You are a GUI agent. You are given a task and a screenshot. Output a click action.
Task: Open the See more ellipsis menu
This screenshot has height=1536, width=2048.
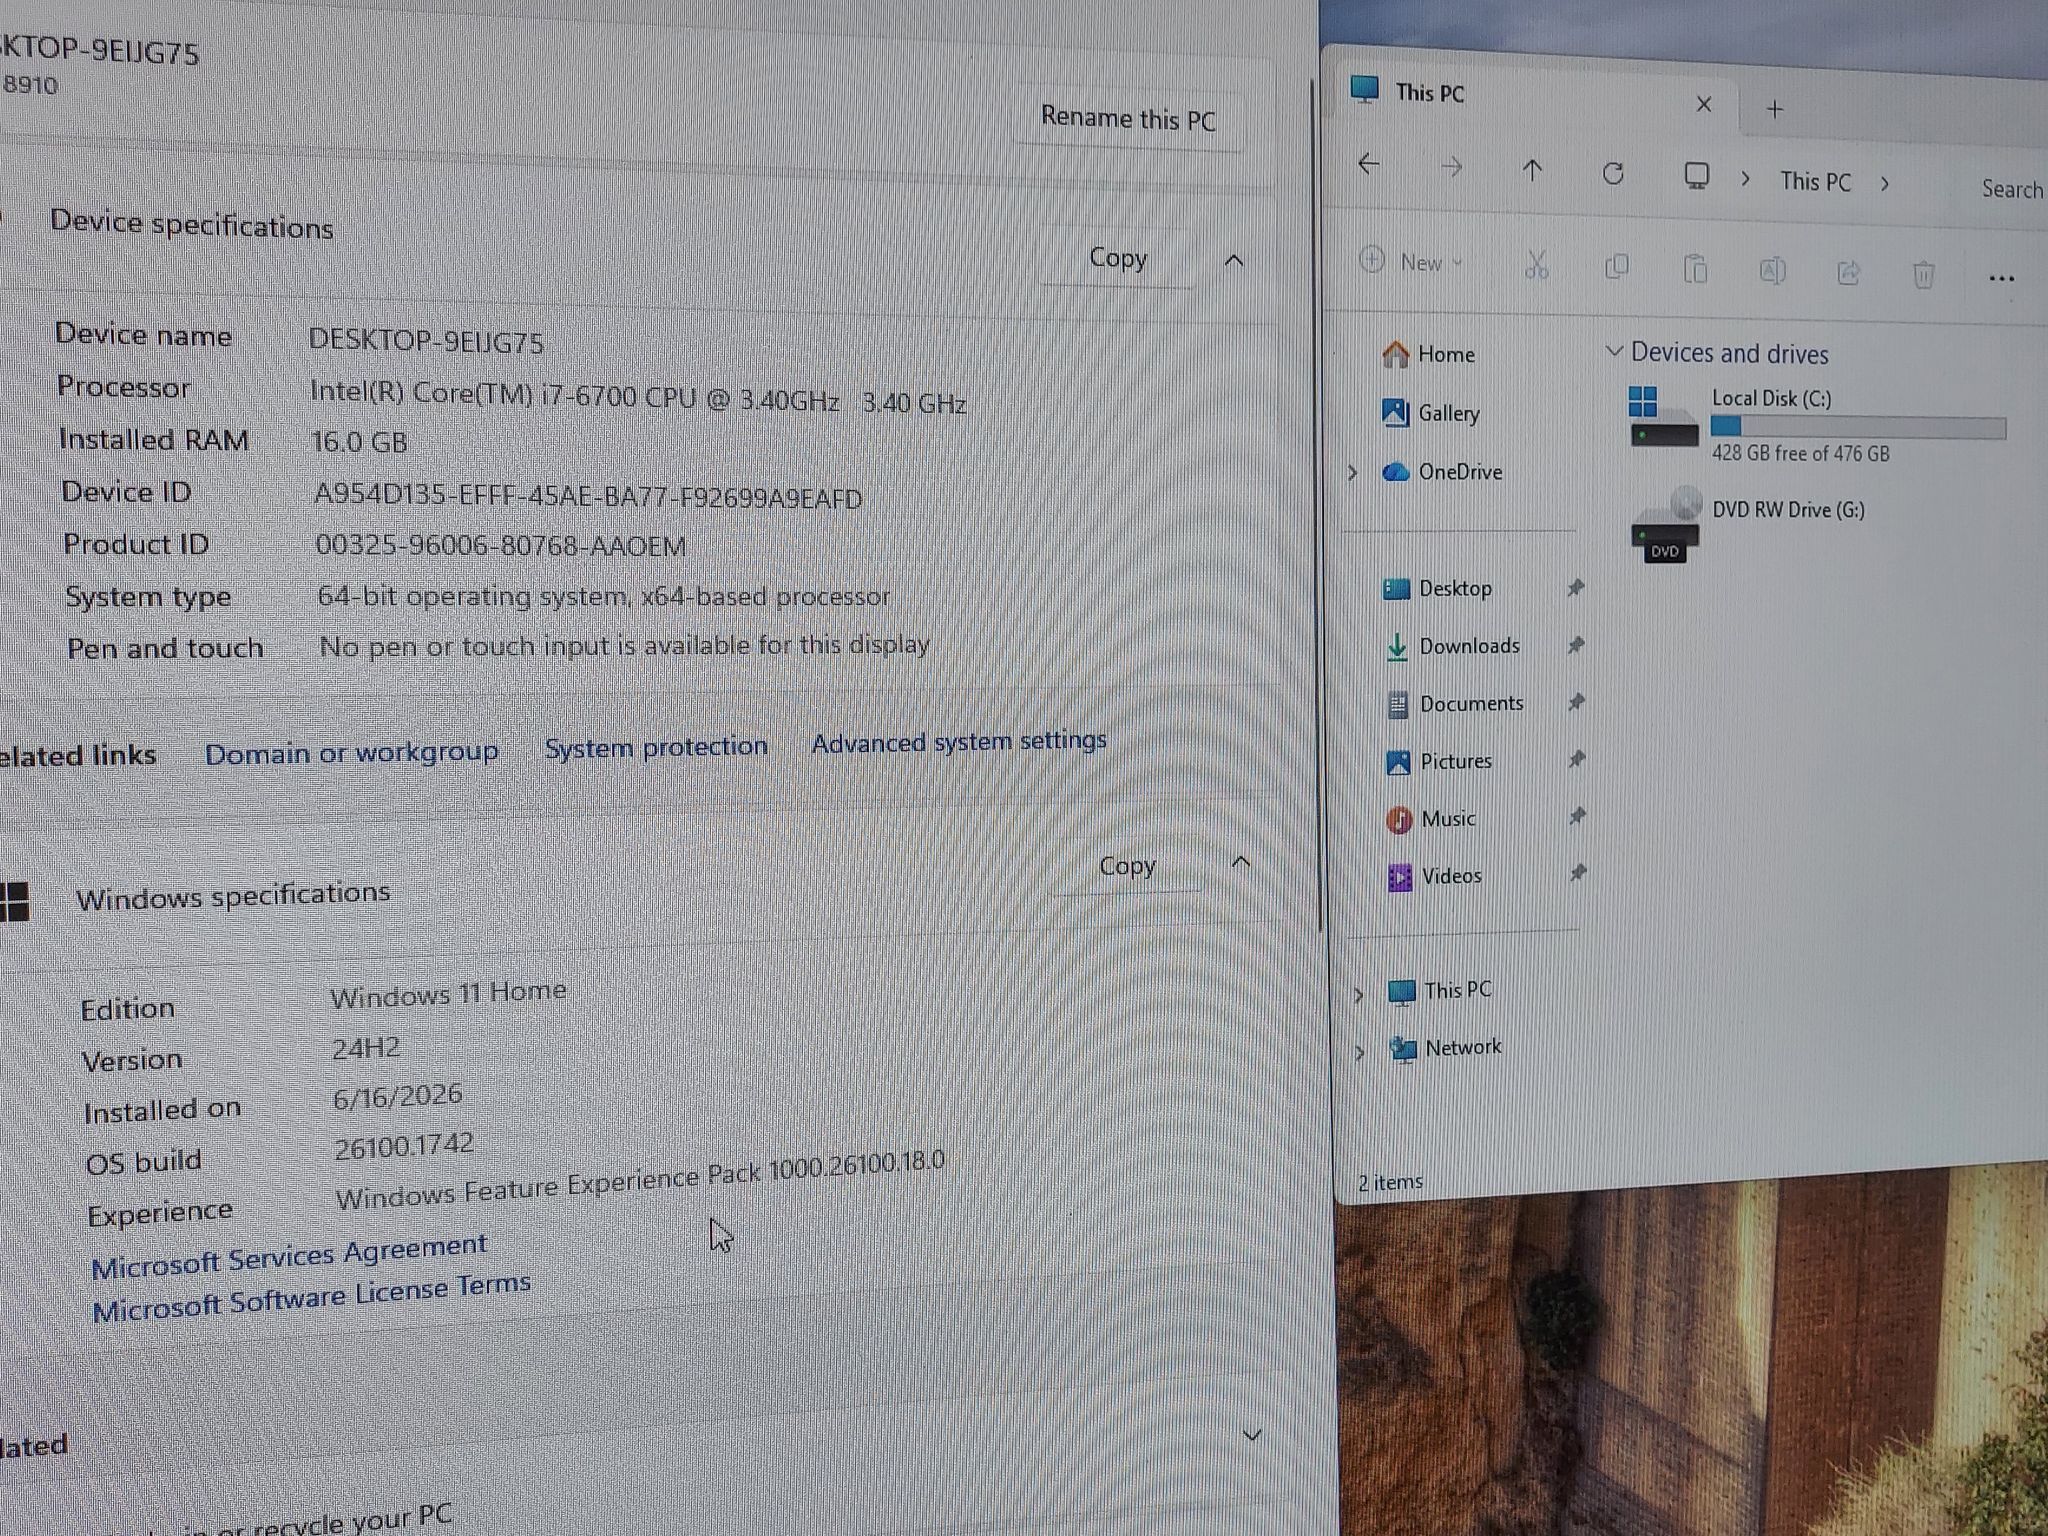2002,279
